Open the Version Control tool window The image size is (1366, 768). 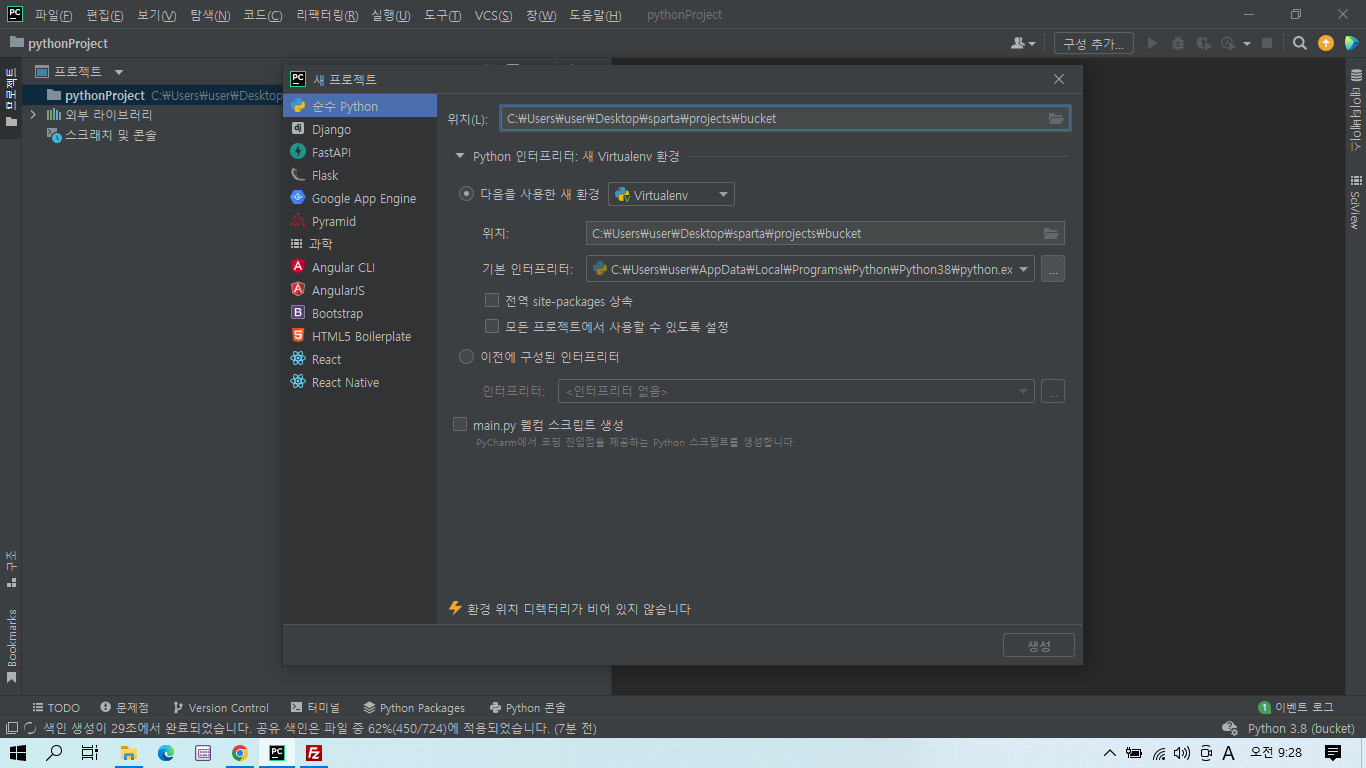point(220,707)
